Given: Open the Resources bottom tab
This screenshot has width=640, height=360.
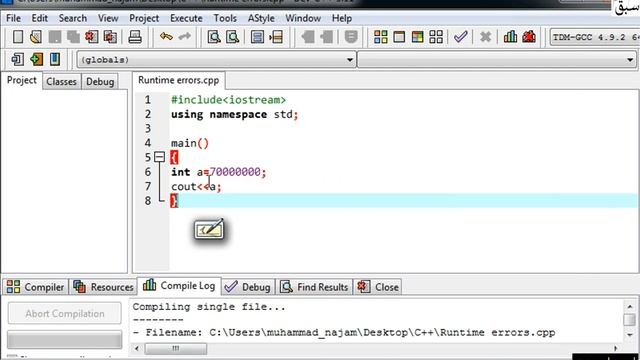Looking at the screenshot, I should [104, 287].
